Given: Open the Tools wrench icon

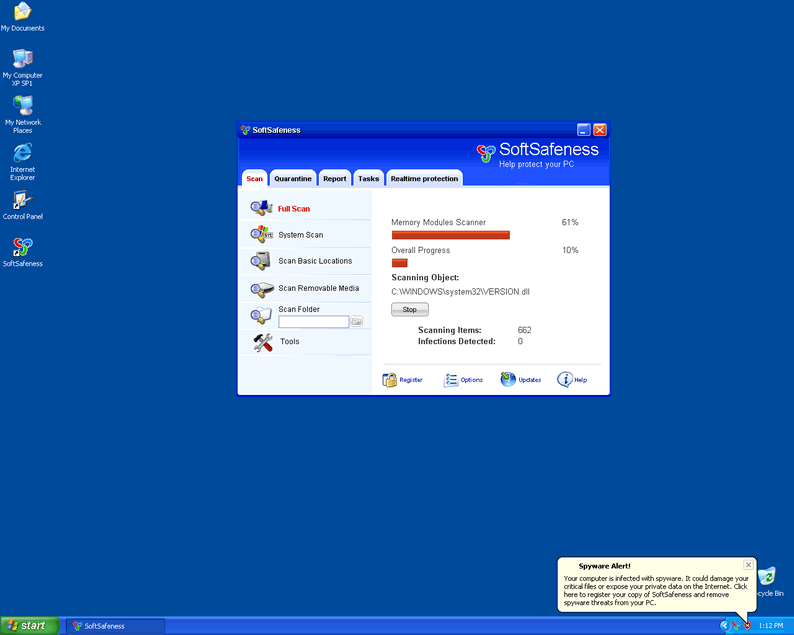Looking at the screenshot, I should pyautogui.click(x=263, y=342).
